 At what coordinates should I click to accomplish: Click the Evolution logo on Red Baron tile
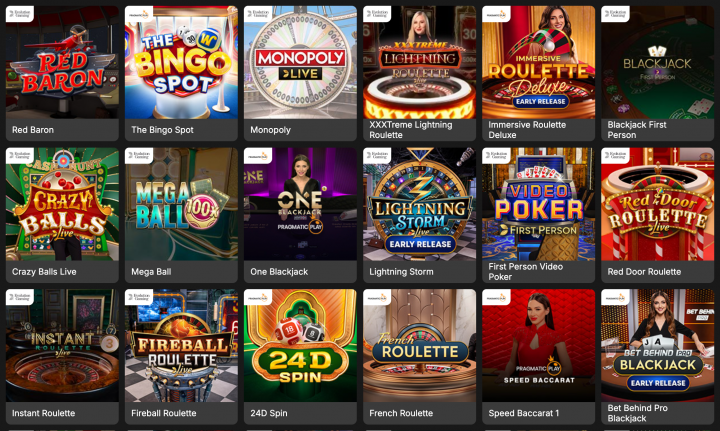coord(20,14)
